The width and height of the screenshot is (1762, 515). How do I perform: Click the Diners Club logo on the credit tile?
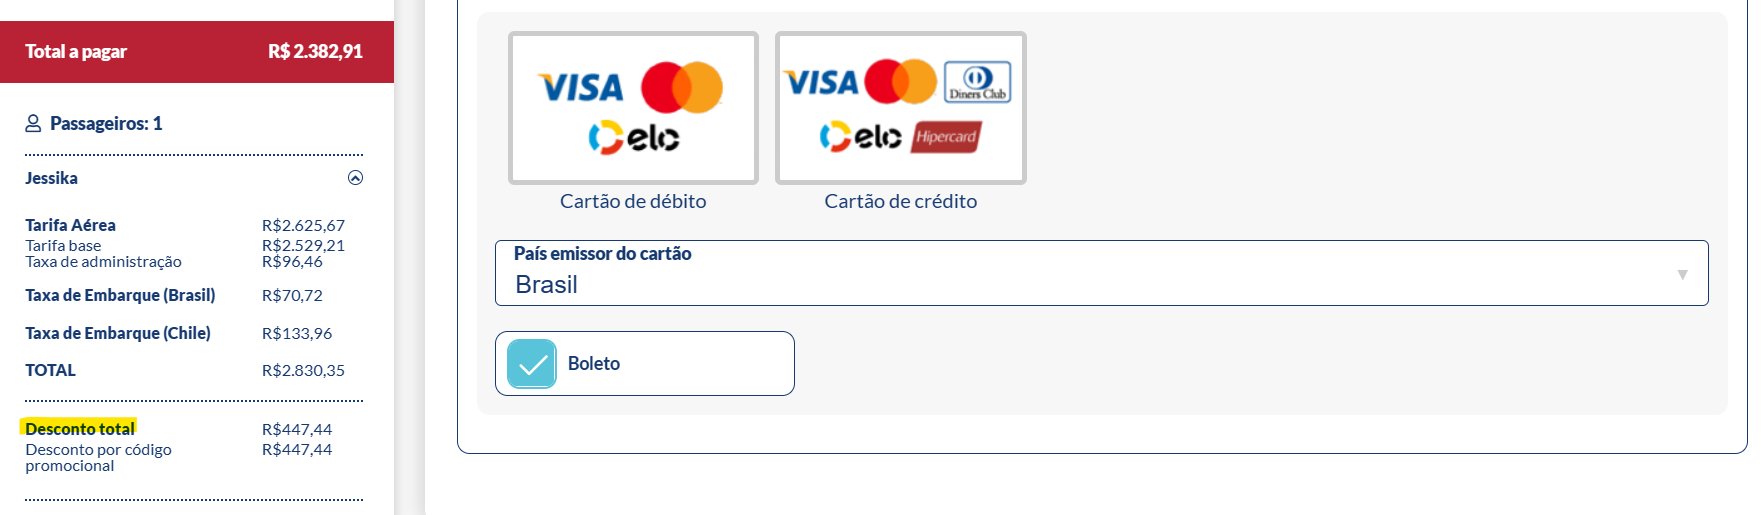(x=977, y=82)
